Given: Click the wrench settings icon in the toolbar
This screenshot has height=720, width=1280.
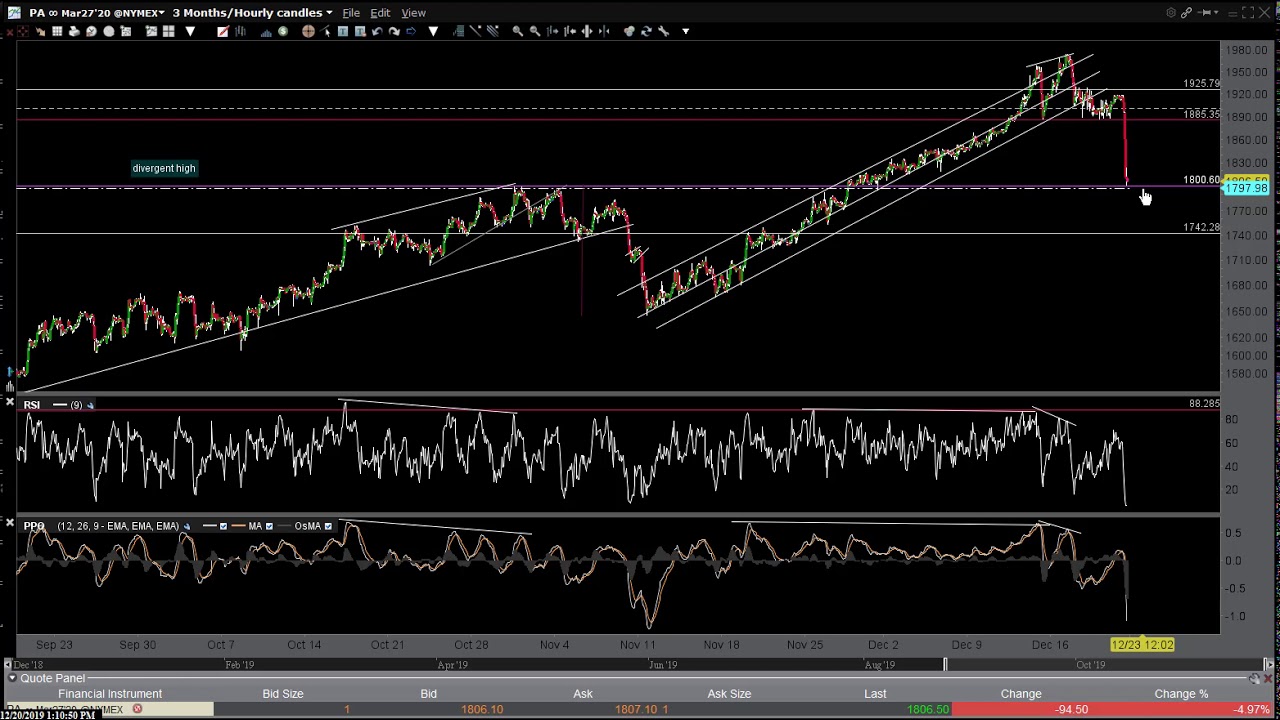Looking at the screenshot, I should coord(663,31).
